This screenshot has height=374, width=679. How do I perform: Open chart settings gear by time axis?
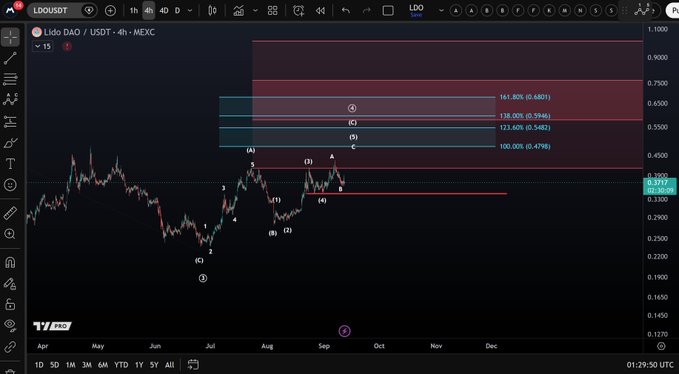click(x=661, y=346)
